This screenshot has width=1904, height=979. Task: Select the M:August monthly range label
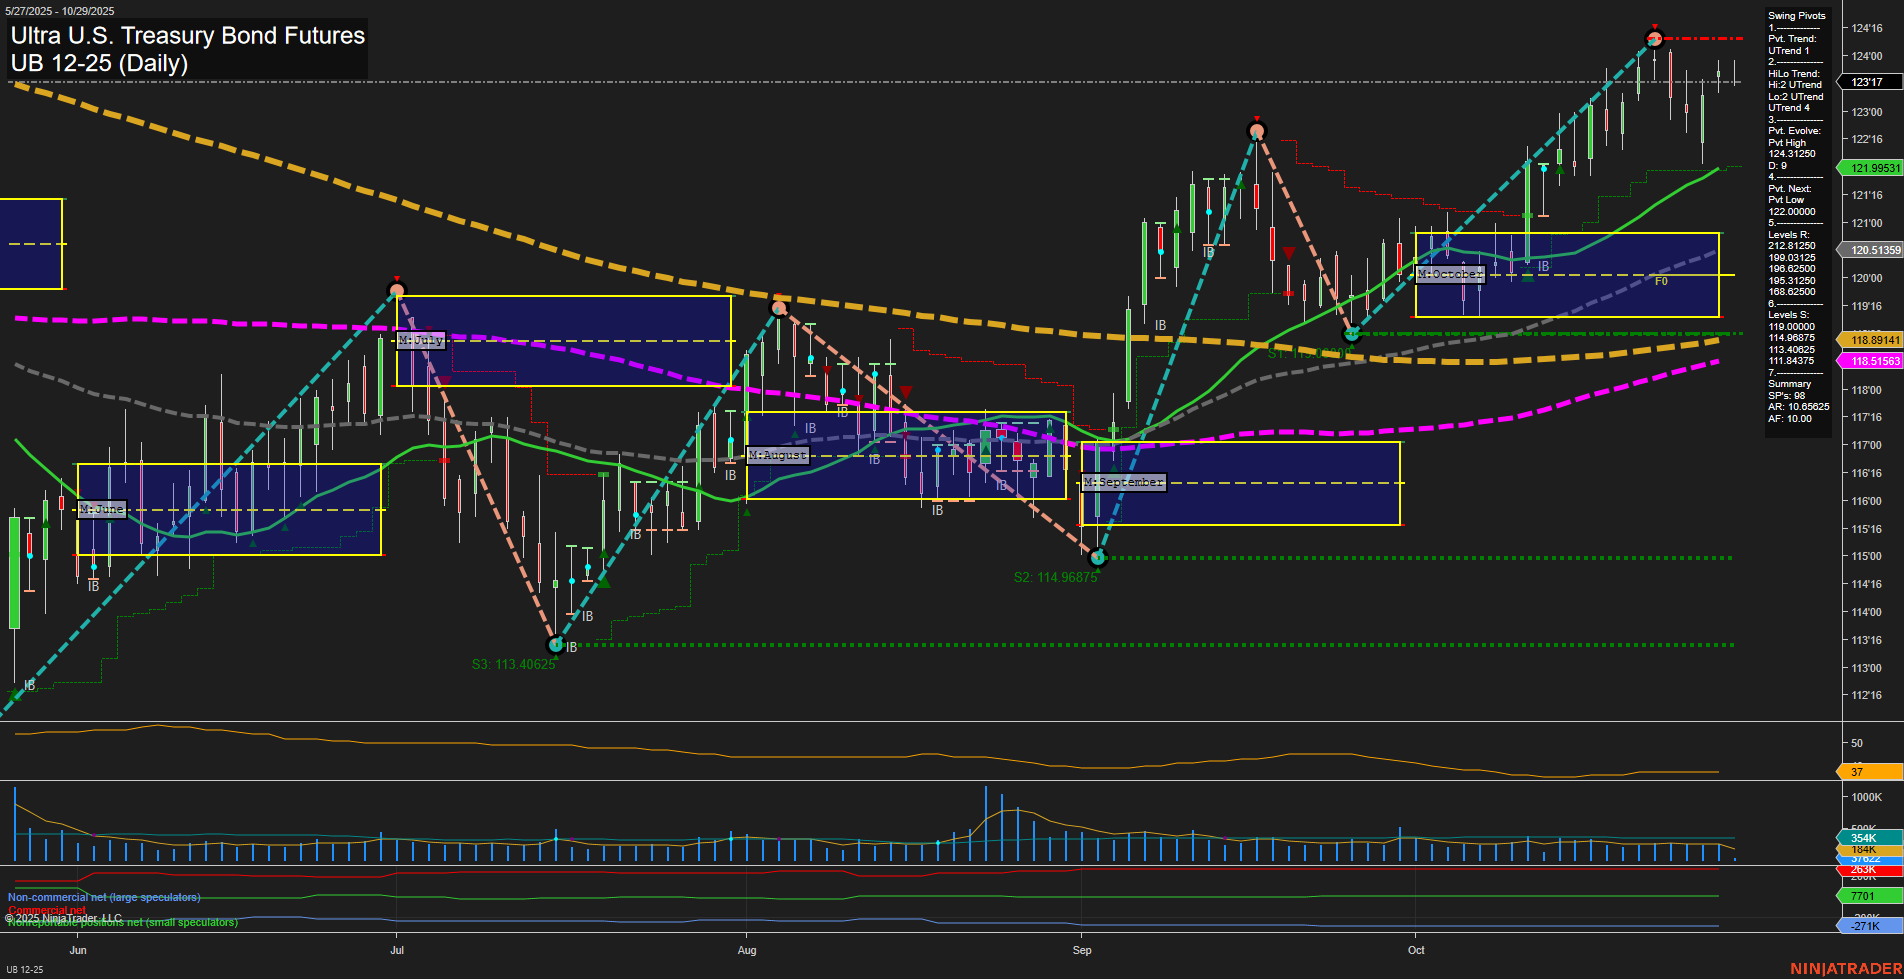(x=777, y=455)
